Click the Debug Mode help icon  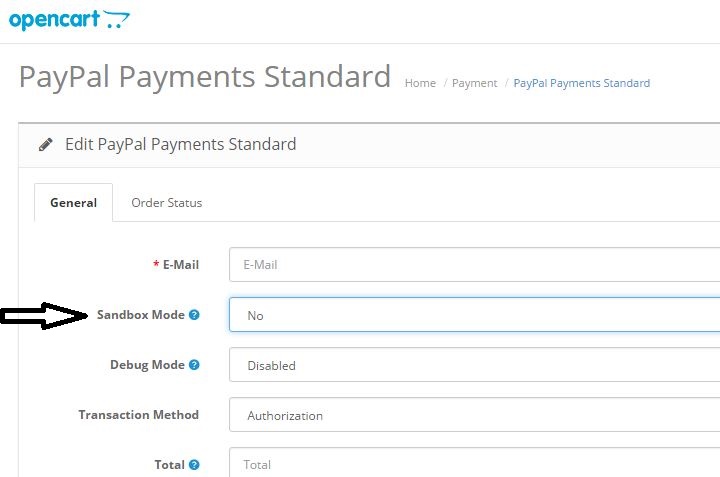pos(194,365)
